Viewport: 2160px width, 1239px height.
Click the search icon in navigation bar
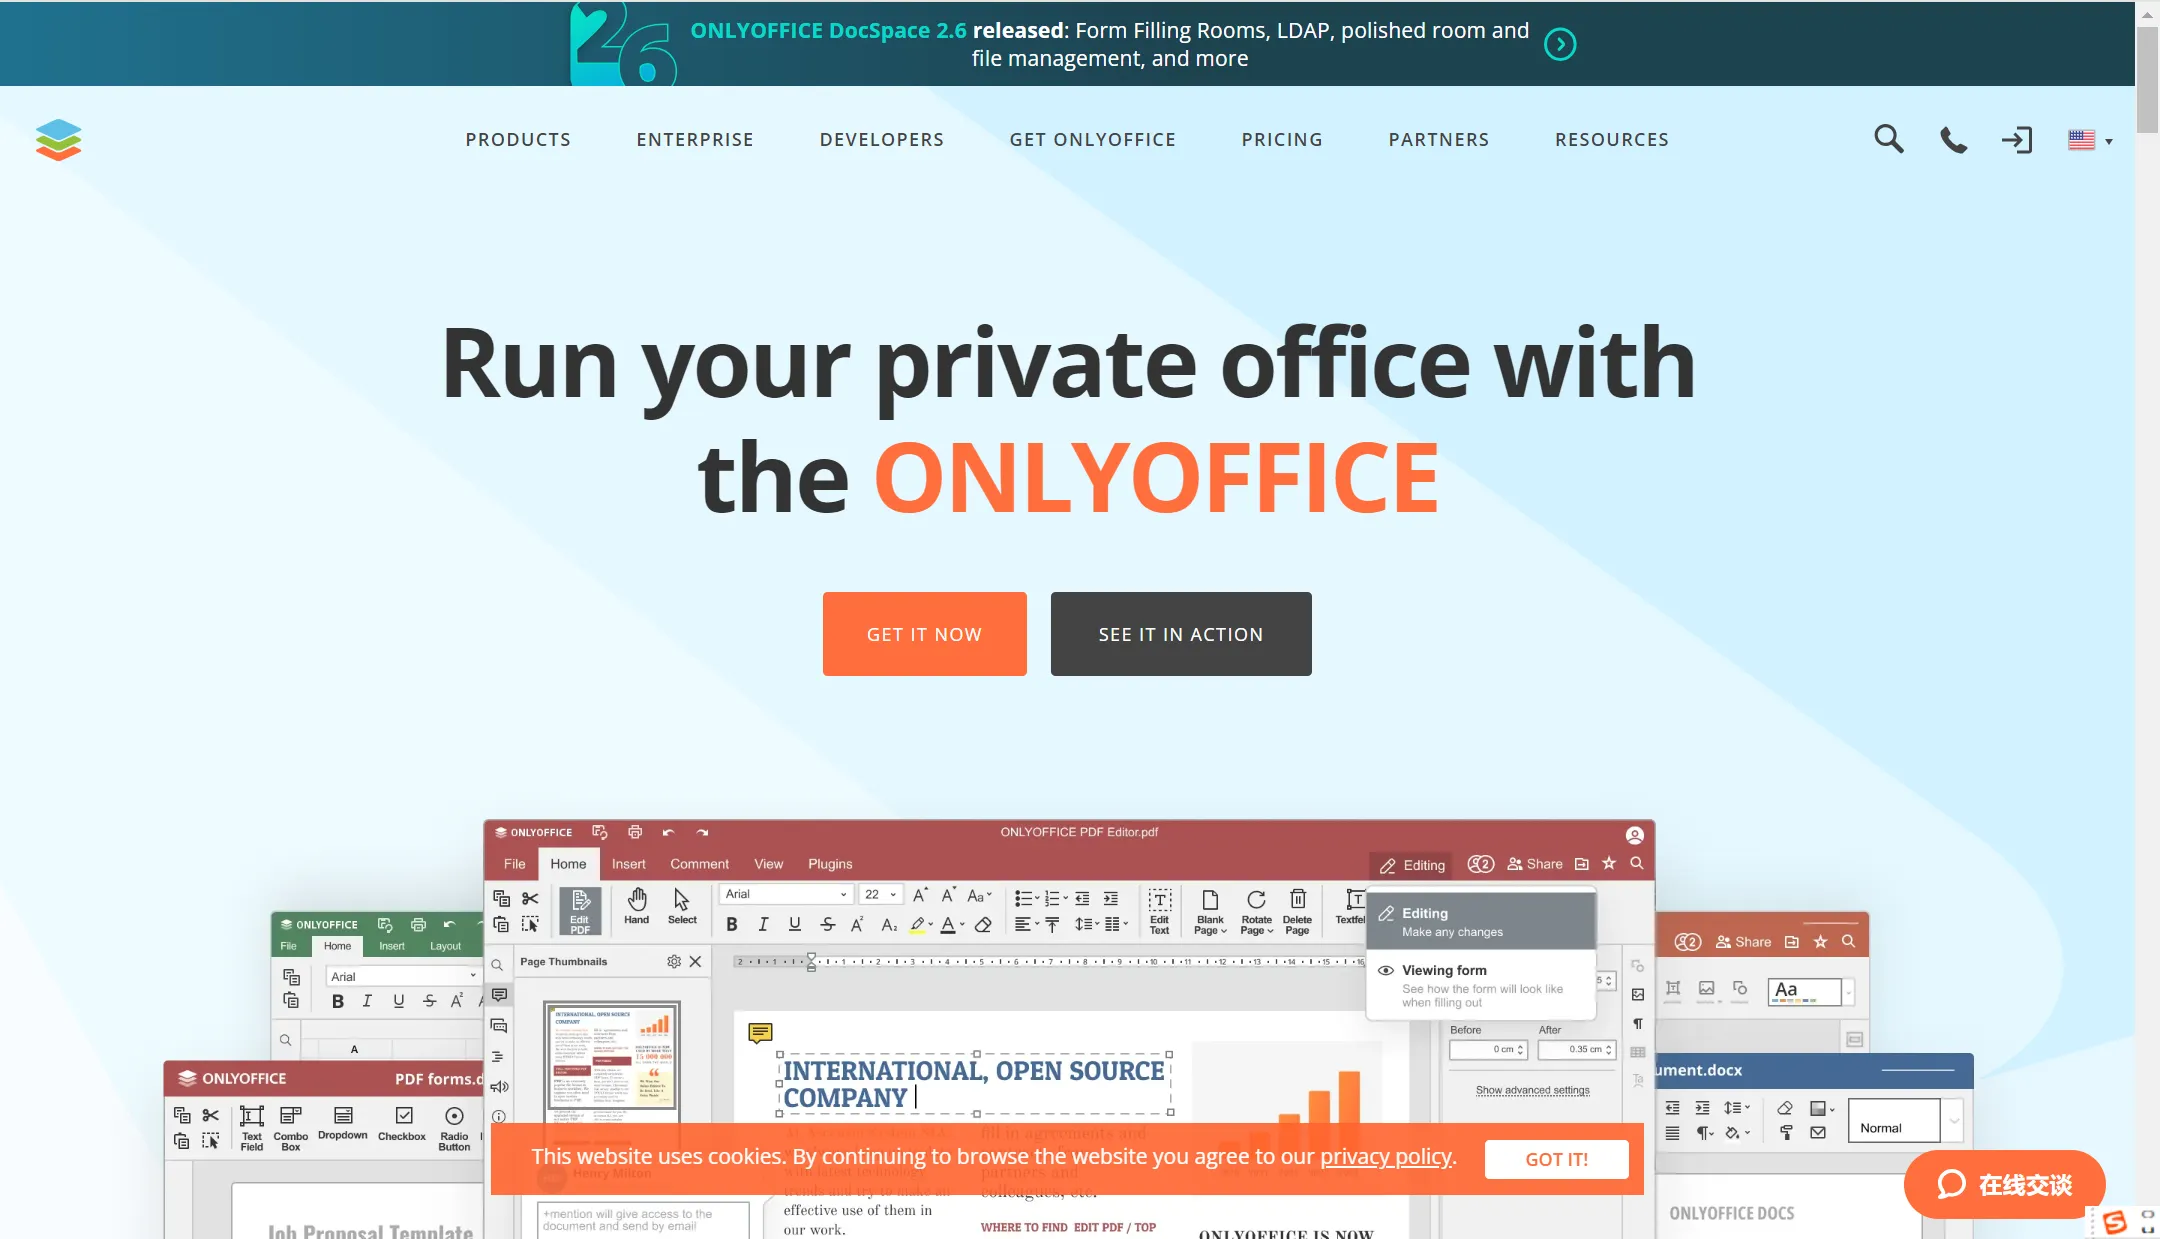coord(1889,138)
